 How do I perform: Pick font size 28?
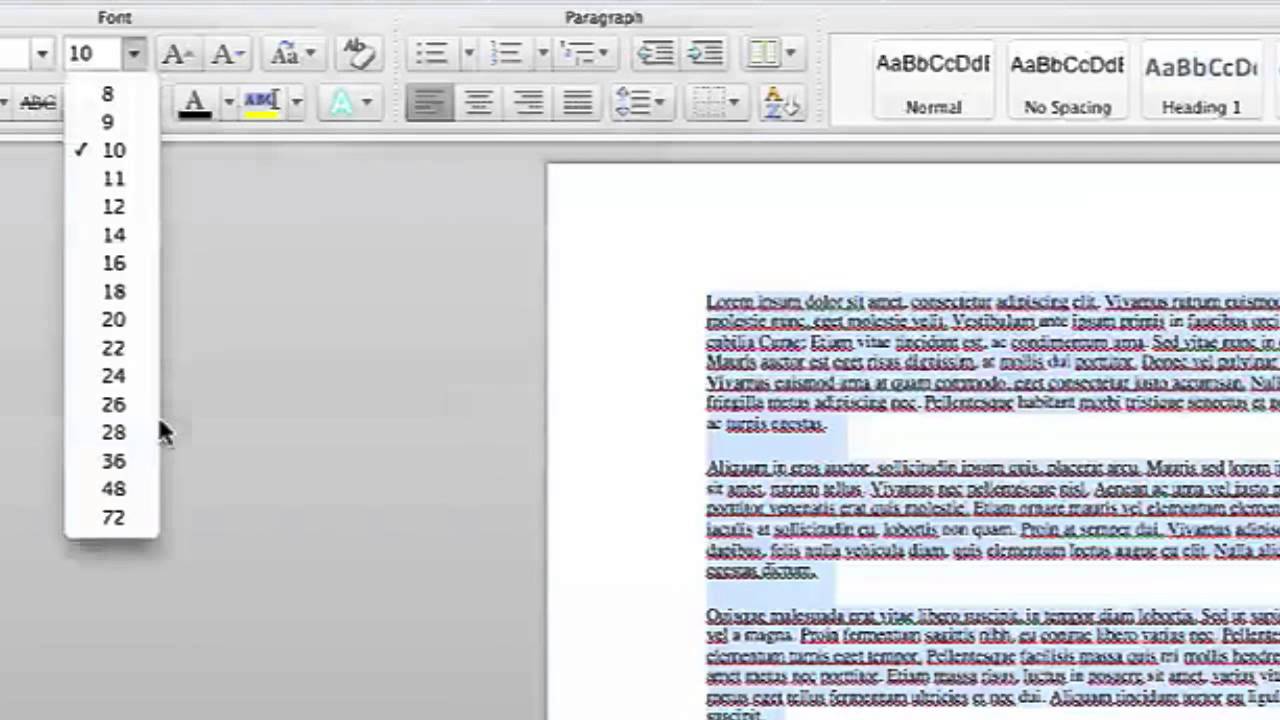pos(112,433)
